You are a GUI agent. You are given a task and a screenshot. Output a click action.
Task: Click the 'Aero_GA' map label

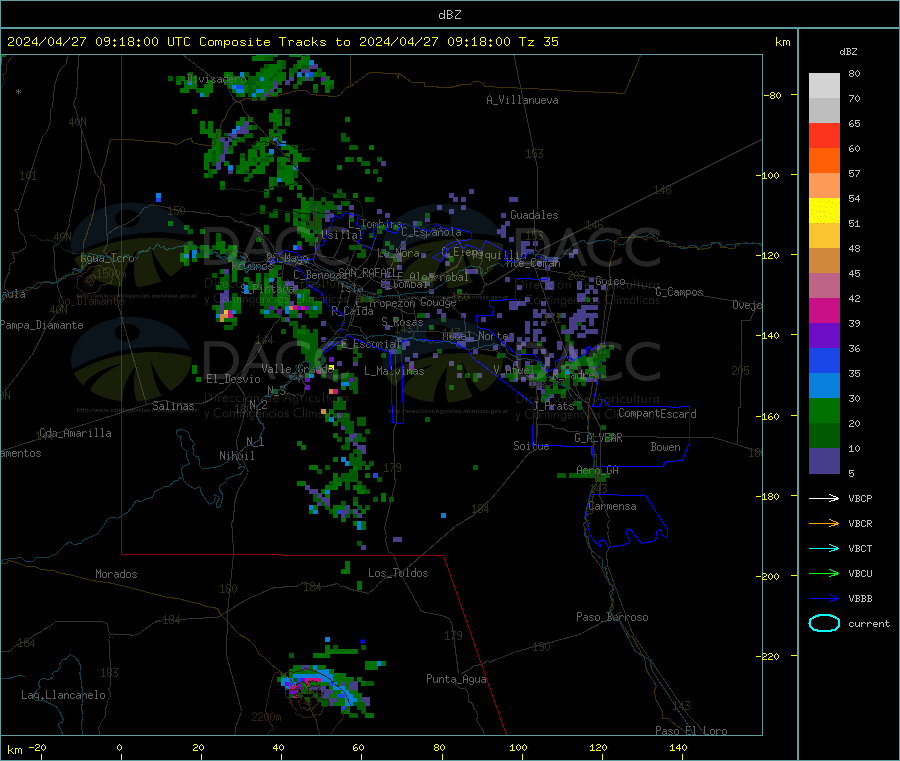pos(597,470)
